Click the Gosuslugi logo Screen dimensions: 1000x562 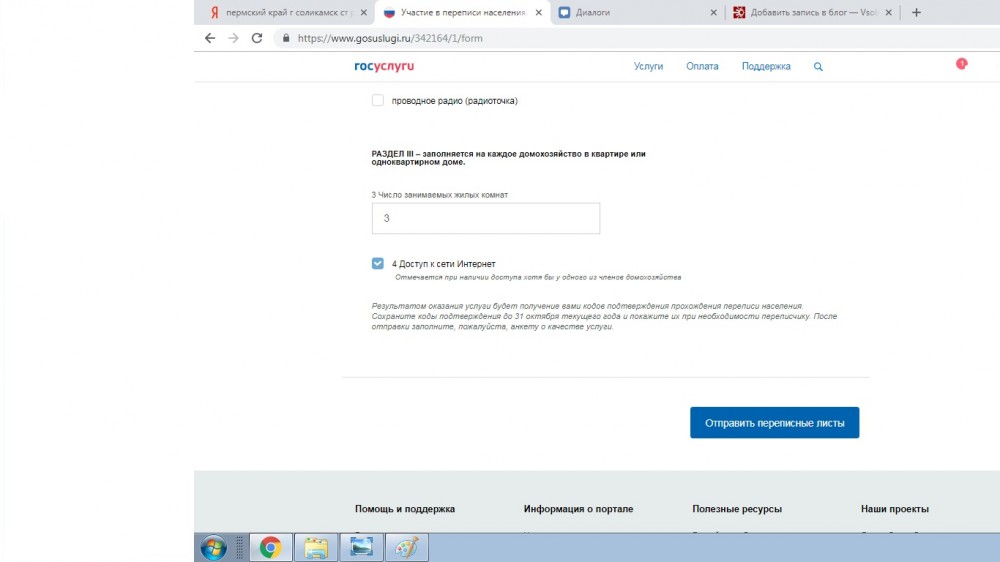(384, 66)
